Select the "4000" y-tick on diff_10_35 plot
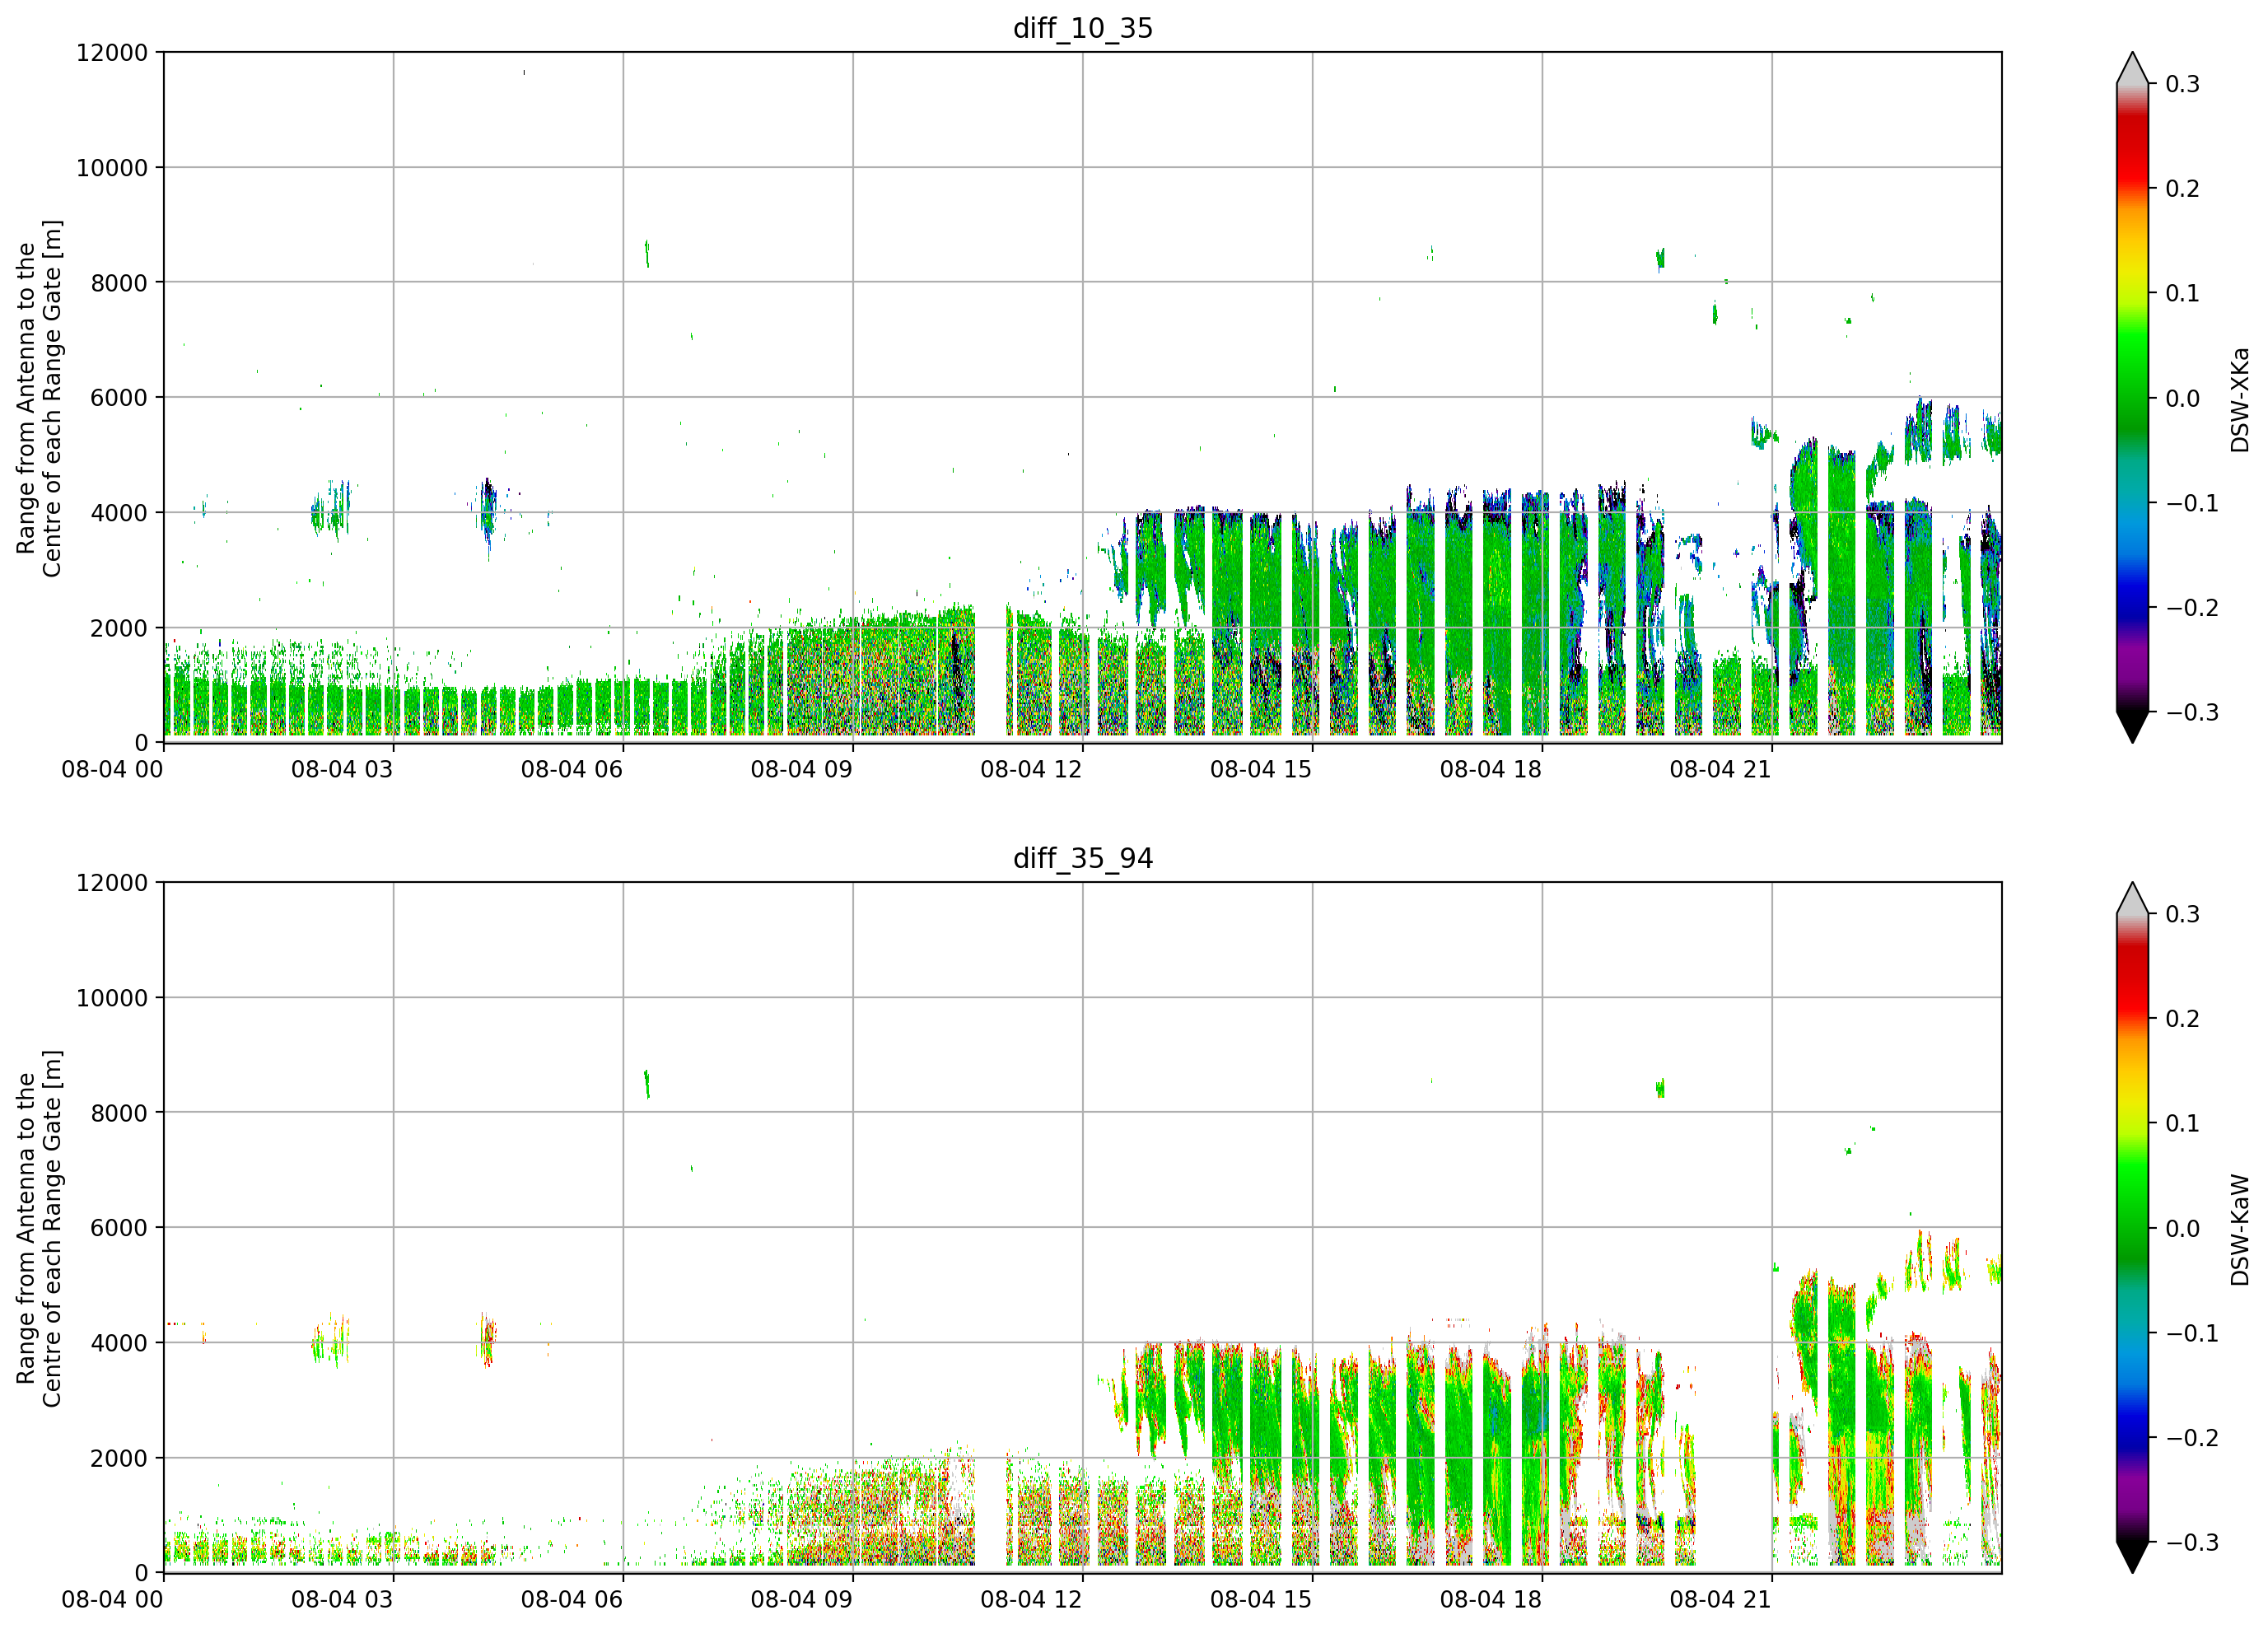The width and height of the screenshot is (2268, 1629). 119,513
